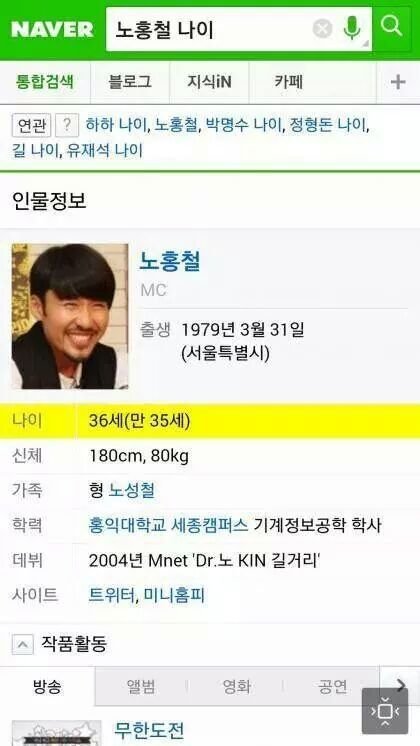
Task: Tap the magnifying glass search button
Action: click(391, 29)
